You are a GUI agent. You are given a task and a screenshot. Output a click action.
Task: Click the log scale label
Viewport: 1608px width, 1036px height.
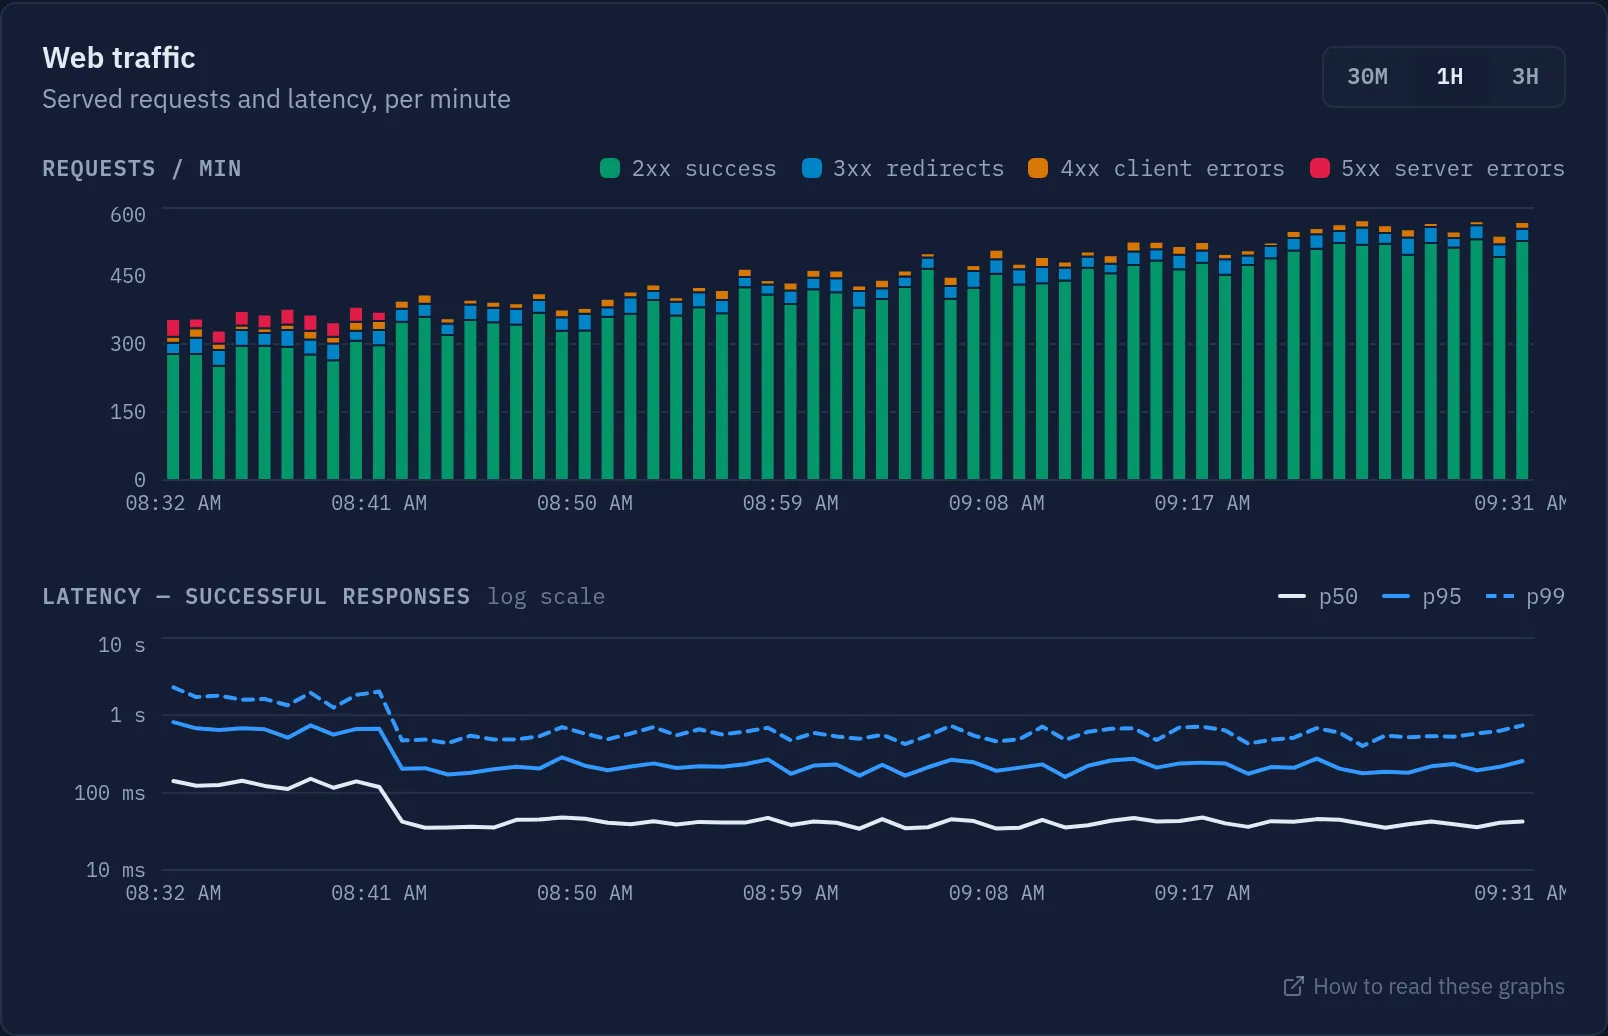point(546,597)
